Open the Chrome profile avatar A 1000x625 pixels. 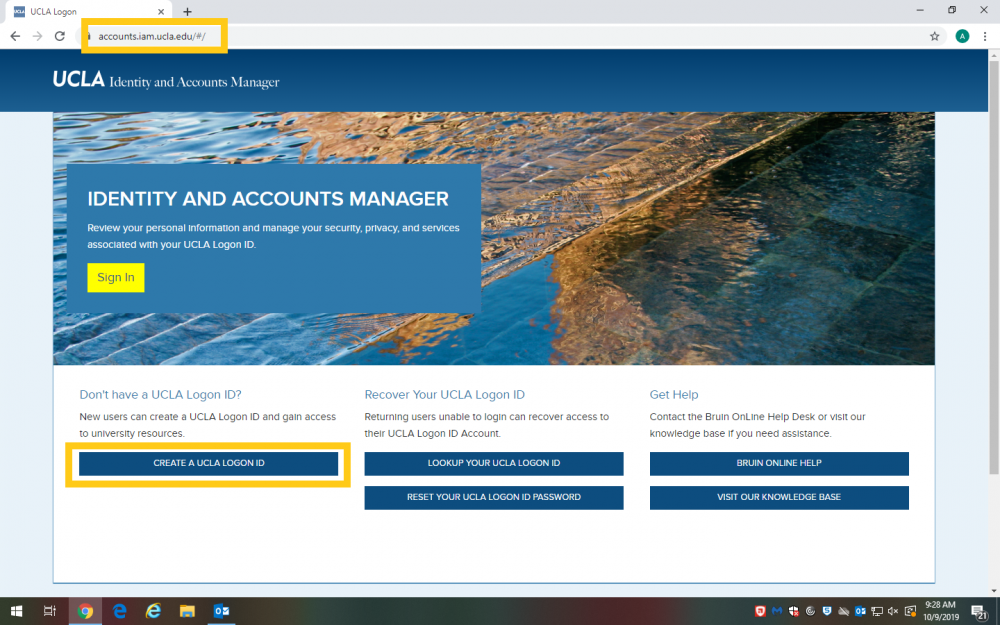(x=962, y=36)
